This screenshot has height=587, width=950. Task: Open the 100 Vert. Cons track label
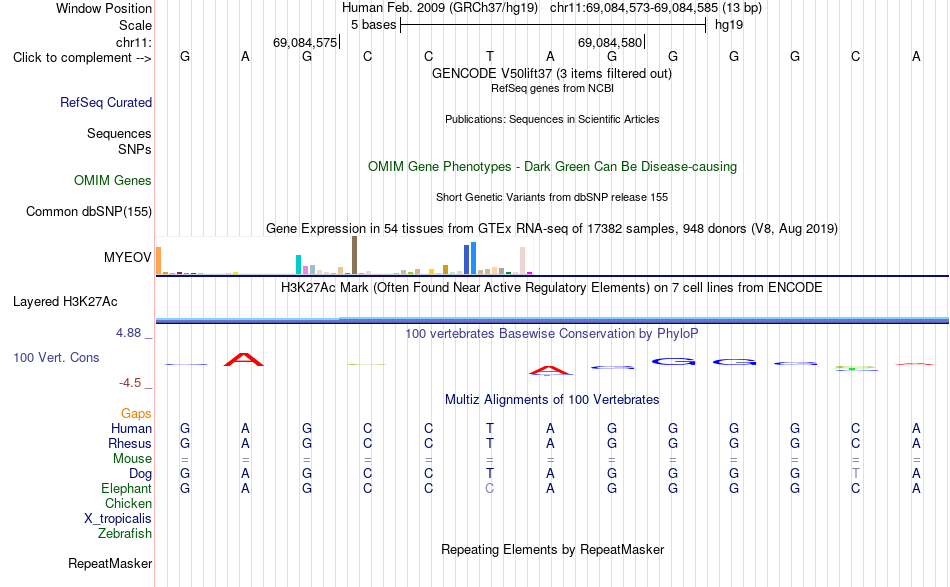click(56, 357)
